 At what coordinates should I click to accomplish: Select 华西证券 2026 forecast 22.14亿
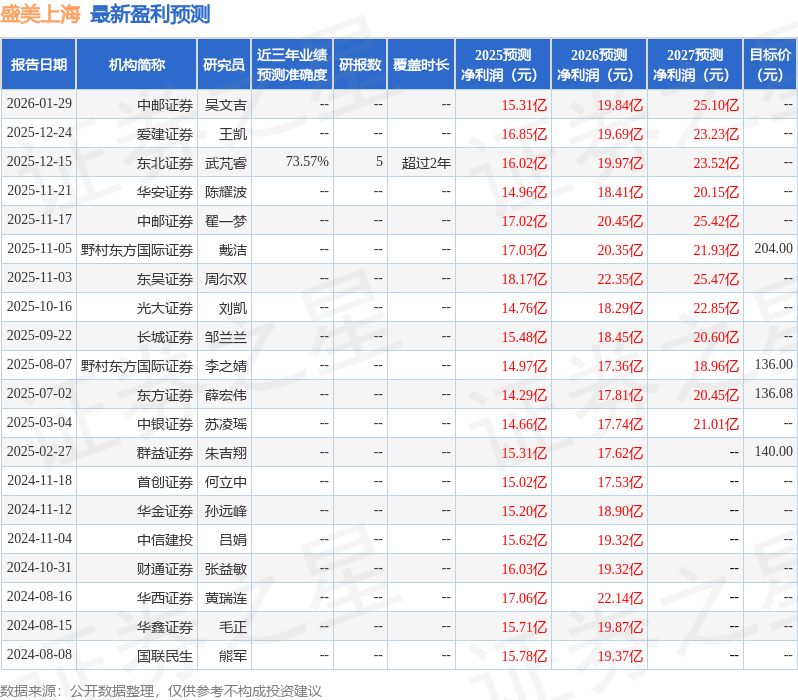tap(620, 598)
